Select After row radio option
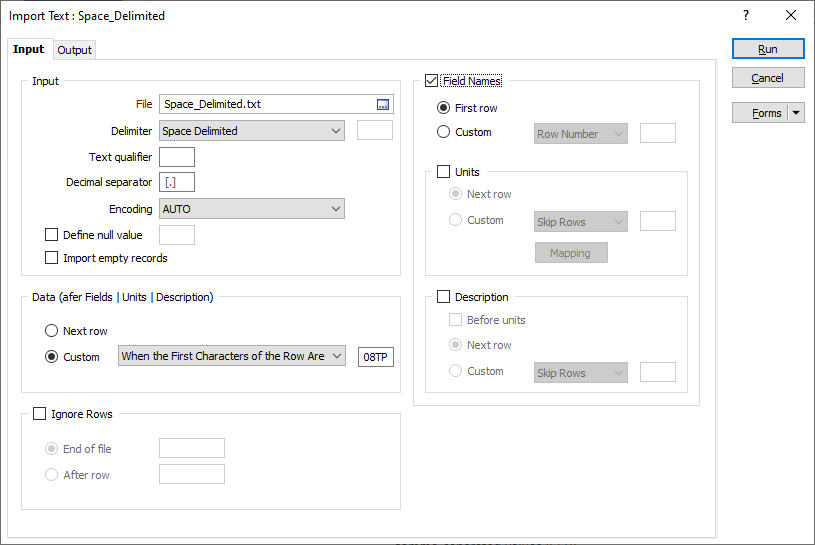This screenshot has width=815, height=545. click(x=51, y=474)
